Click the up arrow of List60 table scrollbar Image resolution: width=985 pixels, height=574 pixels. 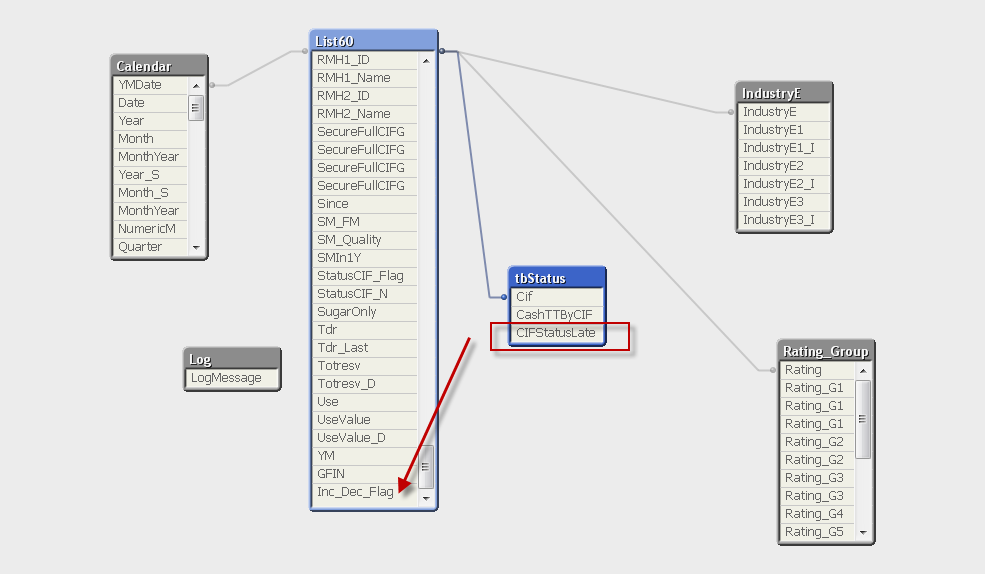pos(426,61)
